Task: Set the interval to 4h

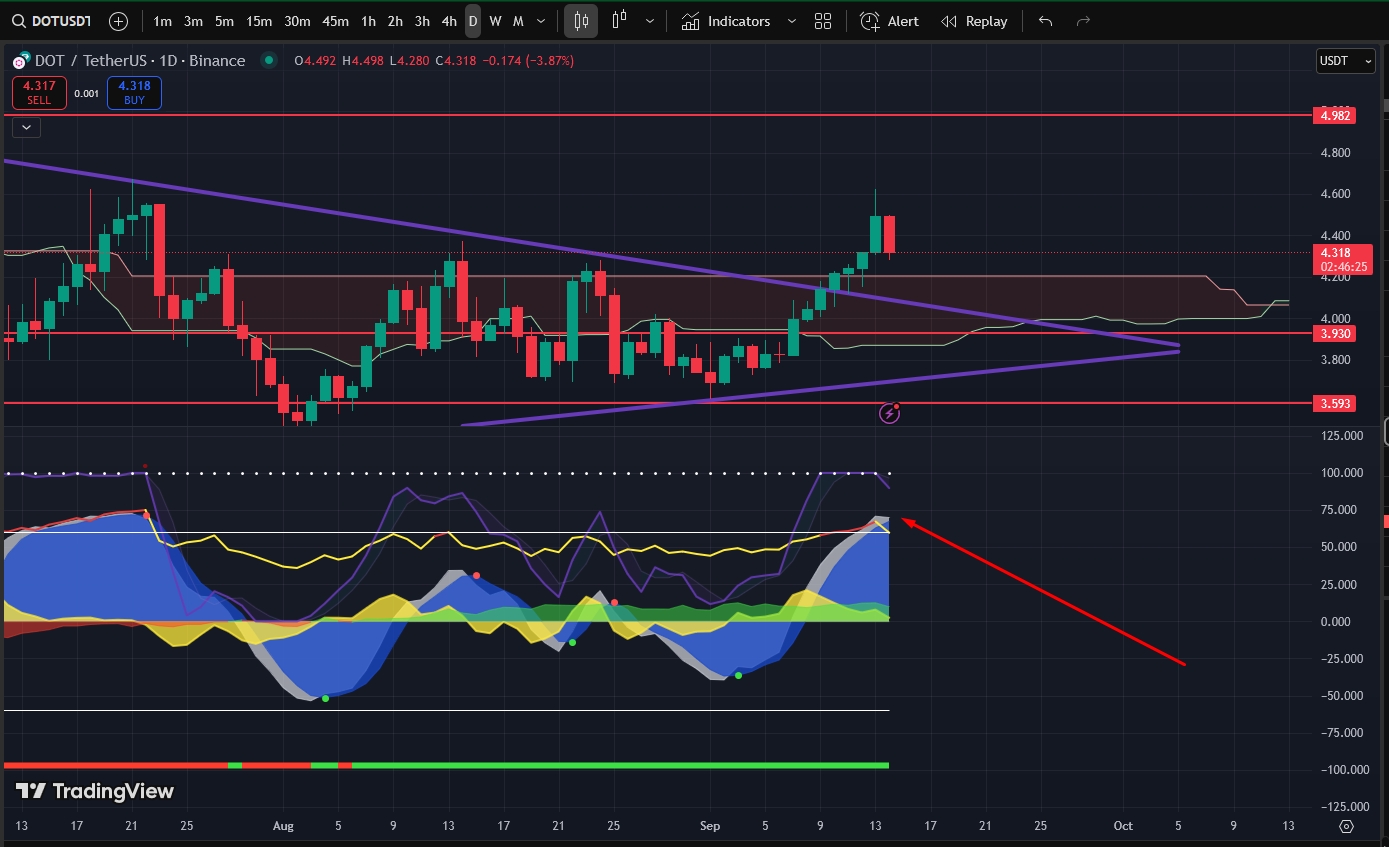Action: coord(449,21)
